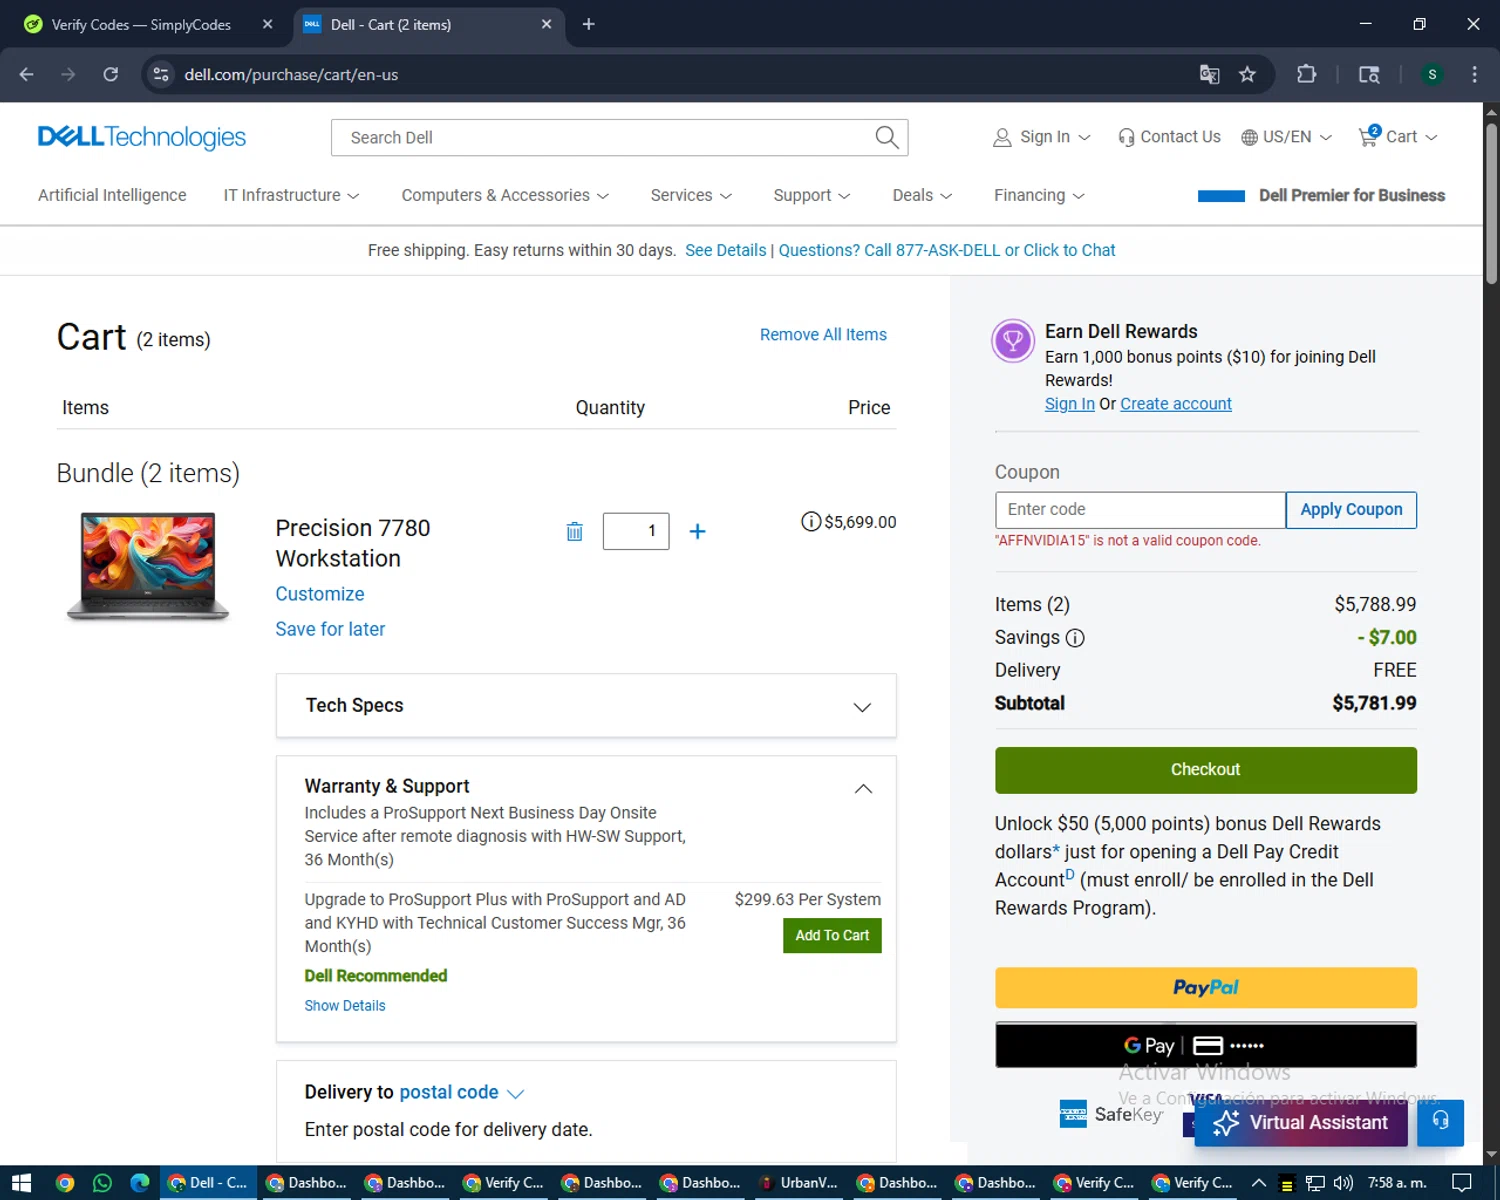The height and width of the screenshot is (1200, 1500).
Task: Open Microsoft Edge from the taskbar
Action: coord(140,1183)
